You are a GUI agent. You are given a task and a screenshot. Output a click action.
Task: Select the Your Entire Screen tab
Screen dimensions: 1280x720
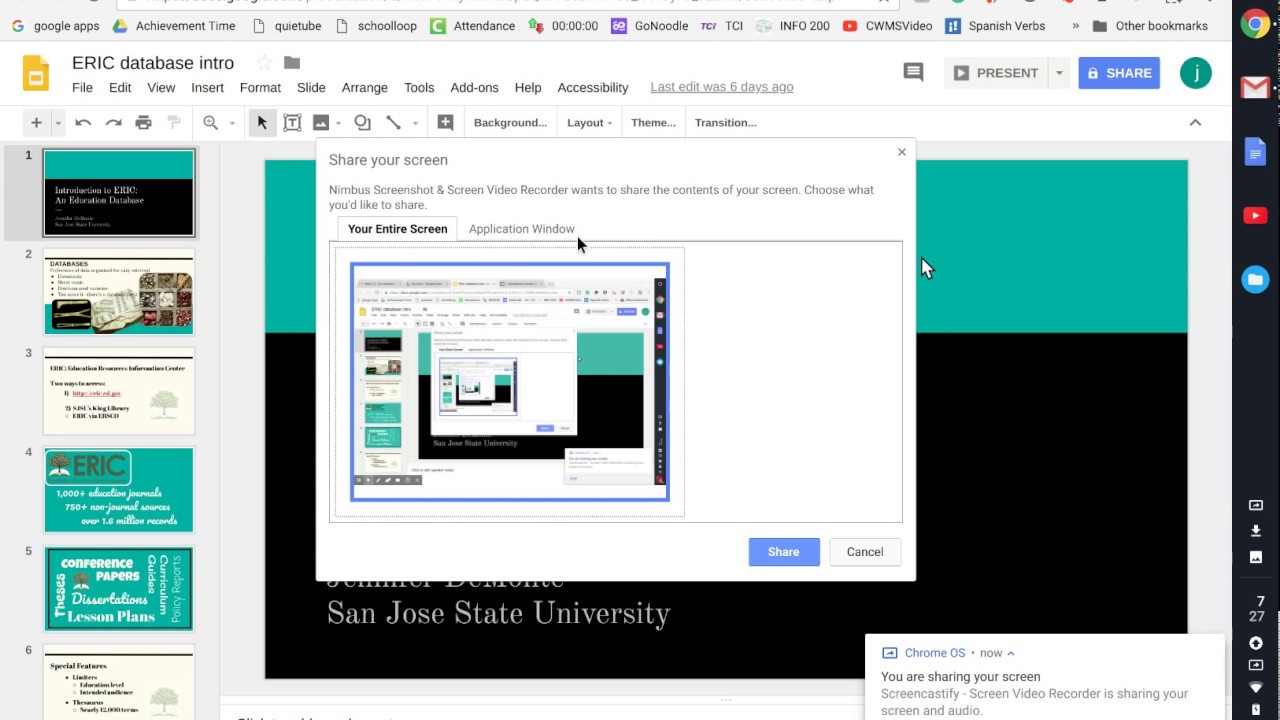[398, 229]
